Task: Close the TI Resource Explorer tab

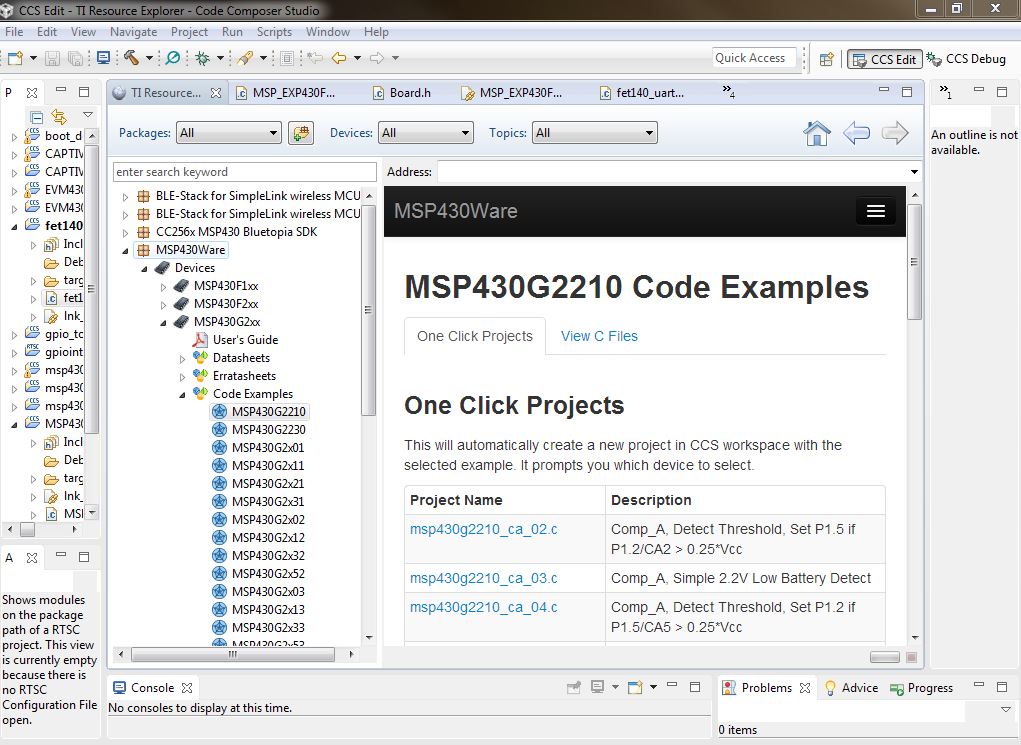Action: tap(216, 93)
